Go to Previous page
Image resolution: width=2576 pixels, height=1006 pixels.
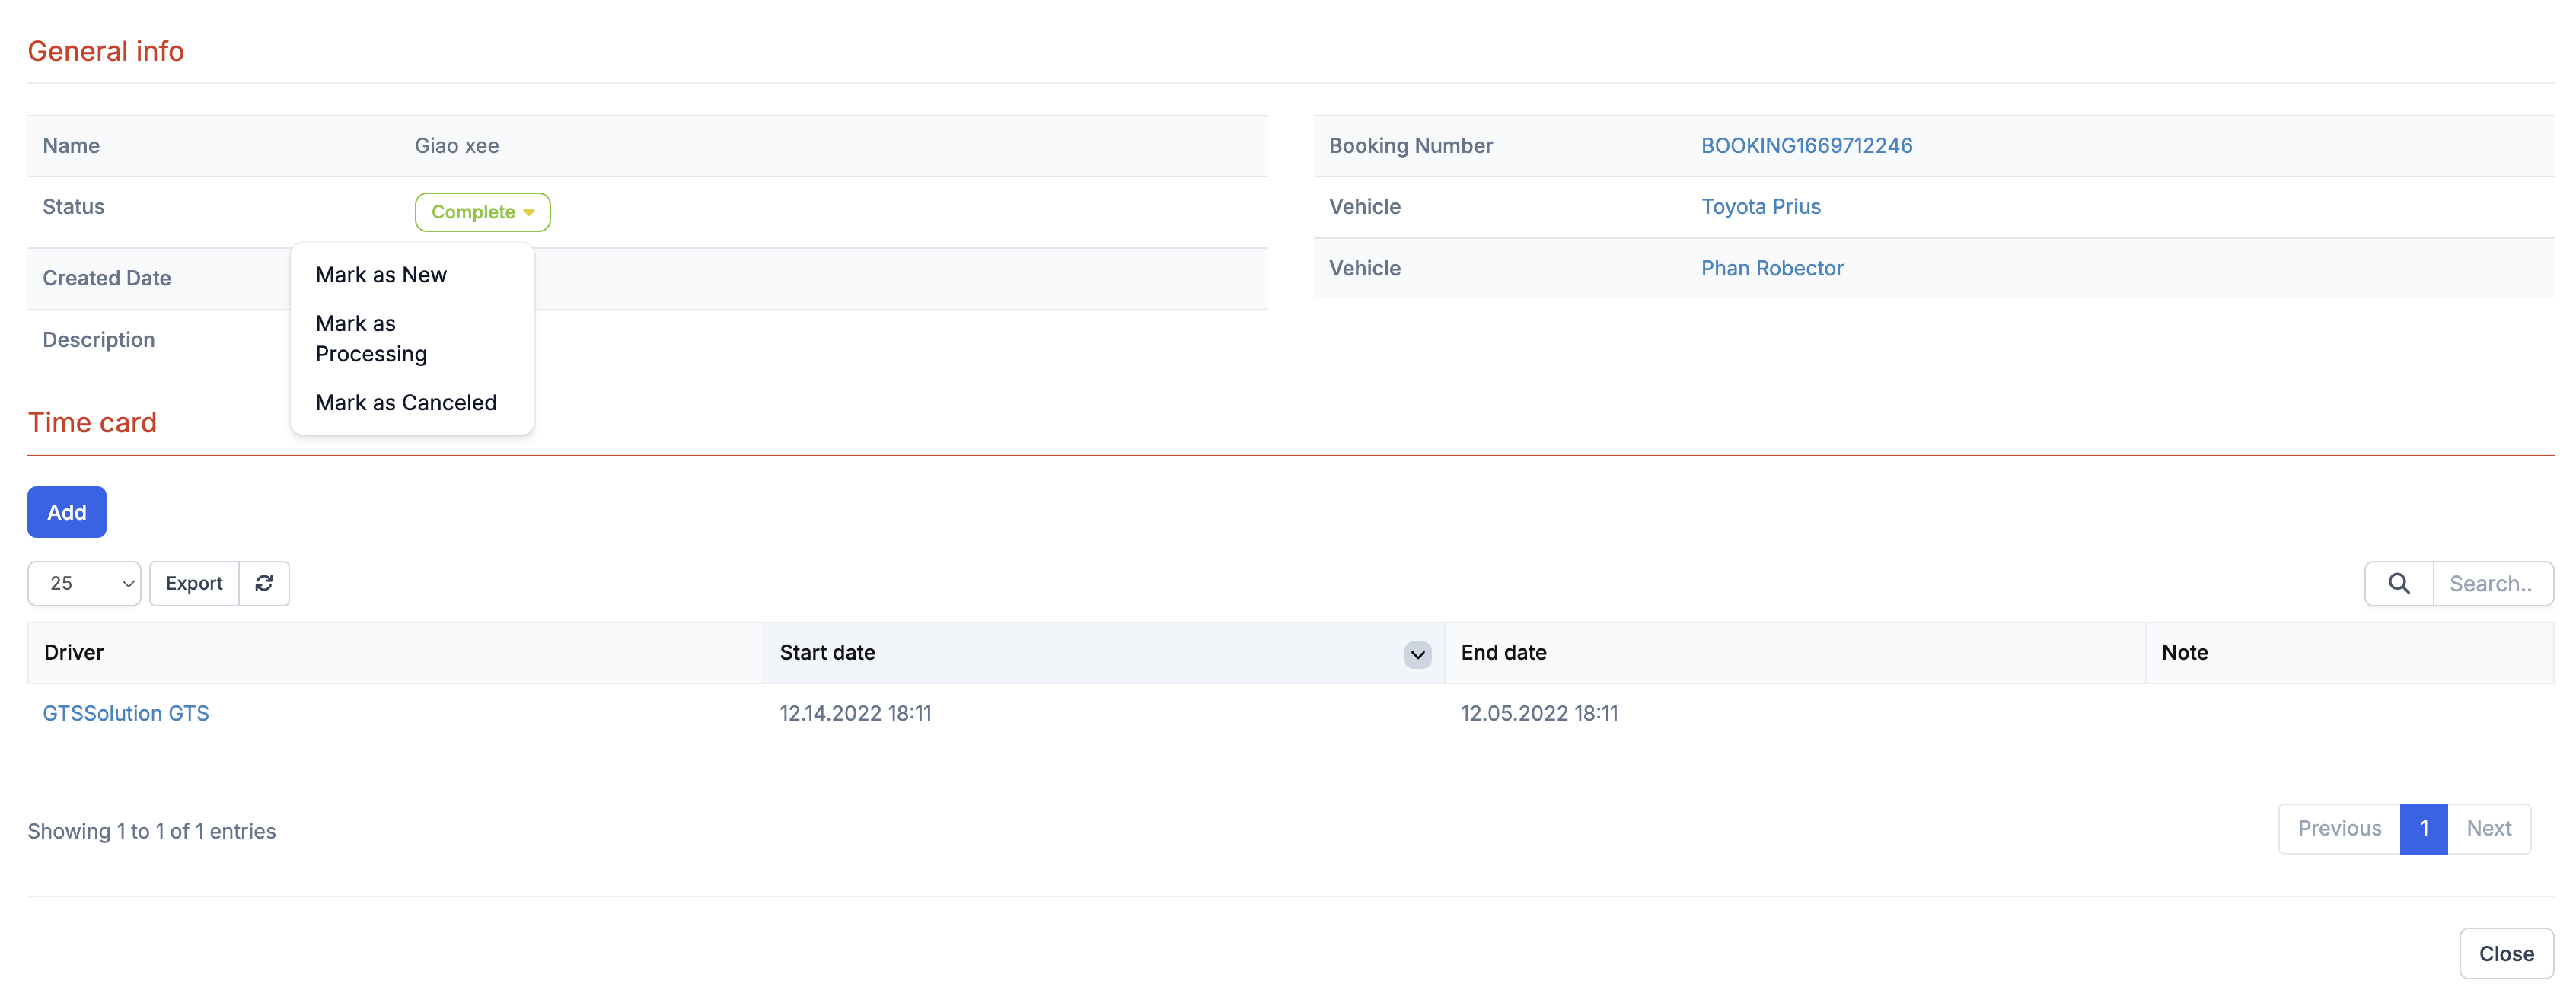pyautogui.click(x=2338, y=828)
